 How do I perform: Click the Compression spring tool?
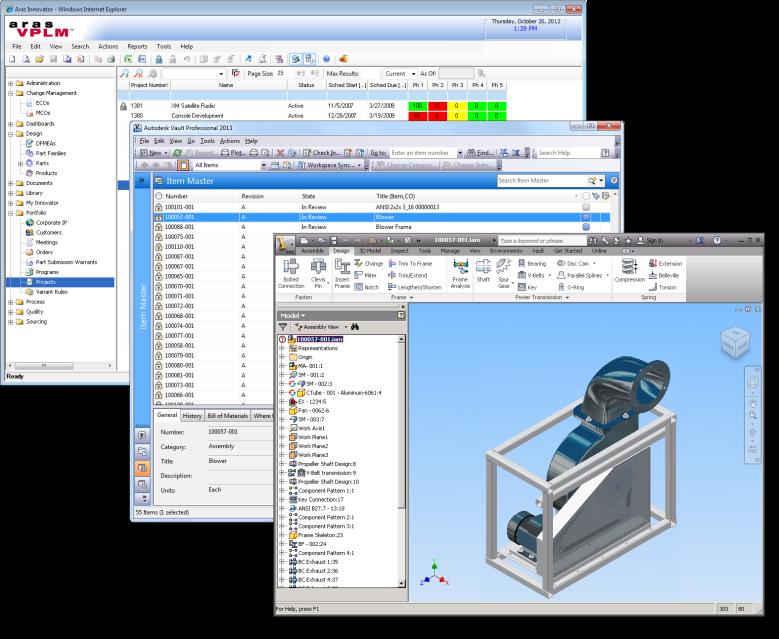coord(629,271)
